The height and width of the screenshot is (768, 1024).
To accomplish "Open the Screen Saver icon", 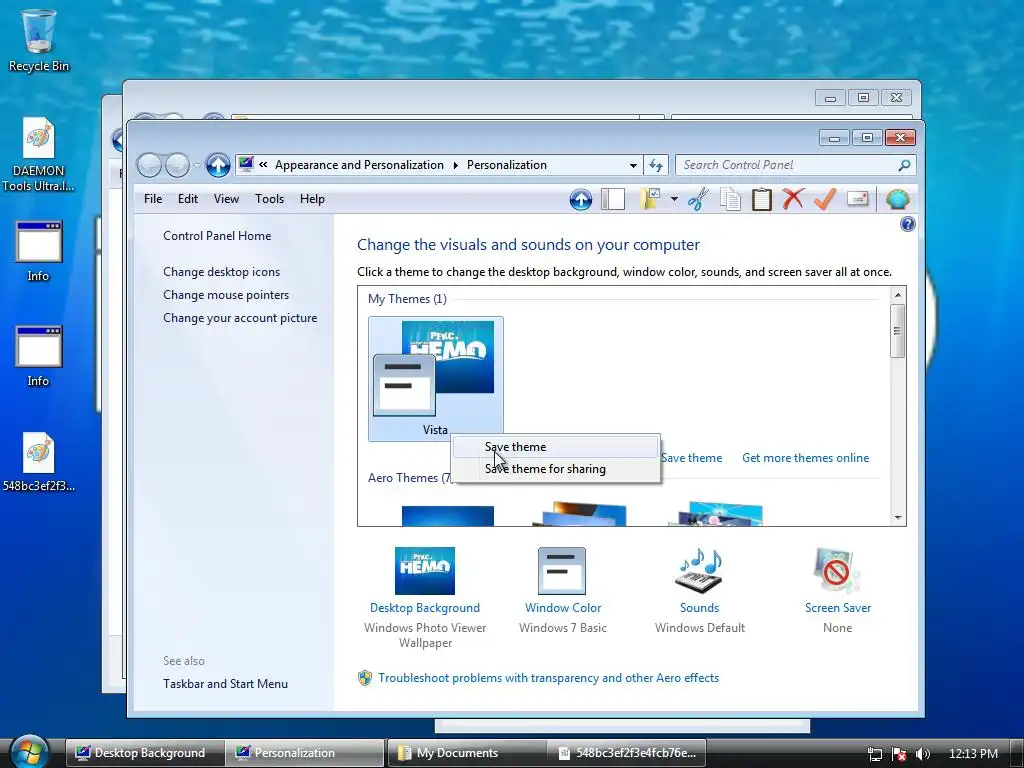I will point(837,571).
